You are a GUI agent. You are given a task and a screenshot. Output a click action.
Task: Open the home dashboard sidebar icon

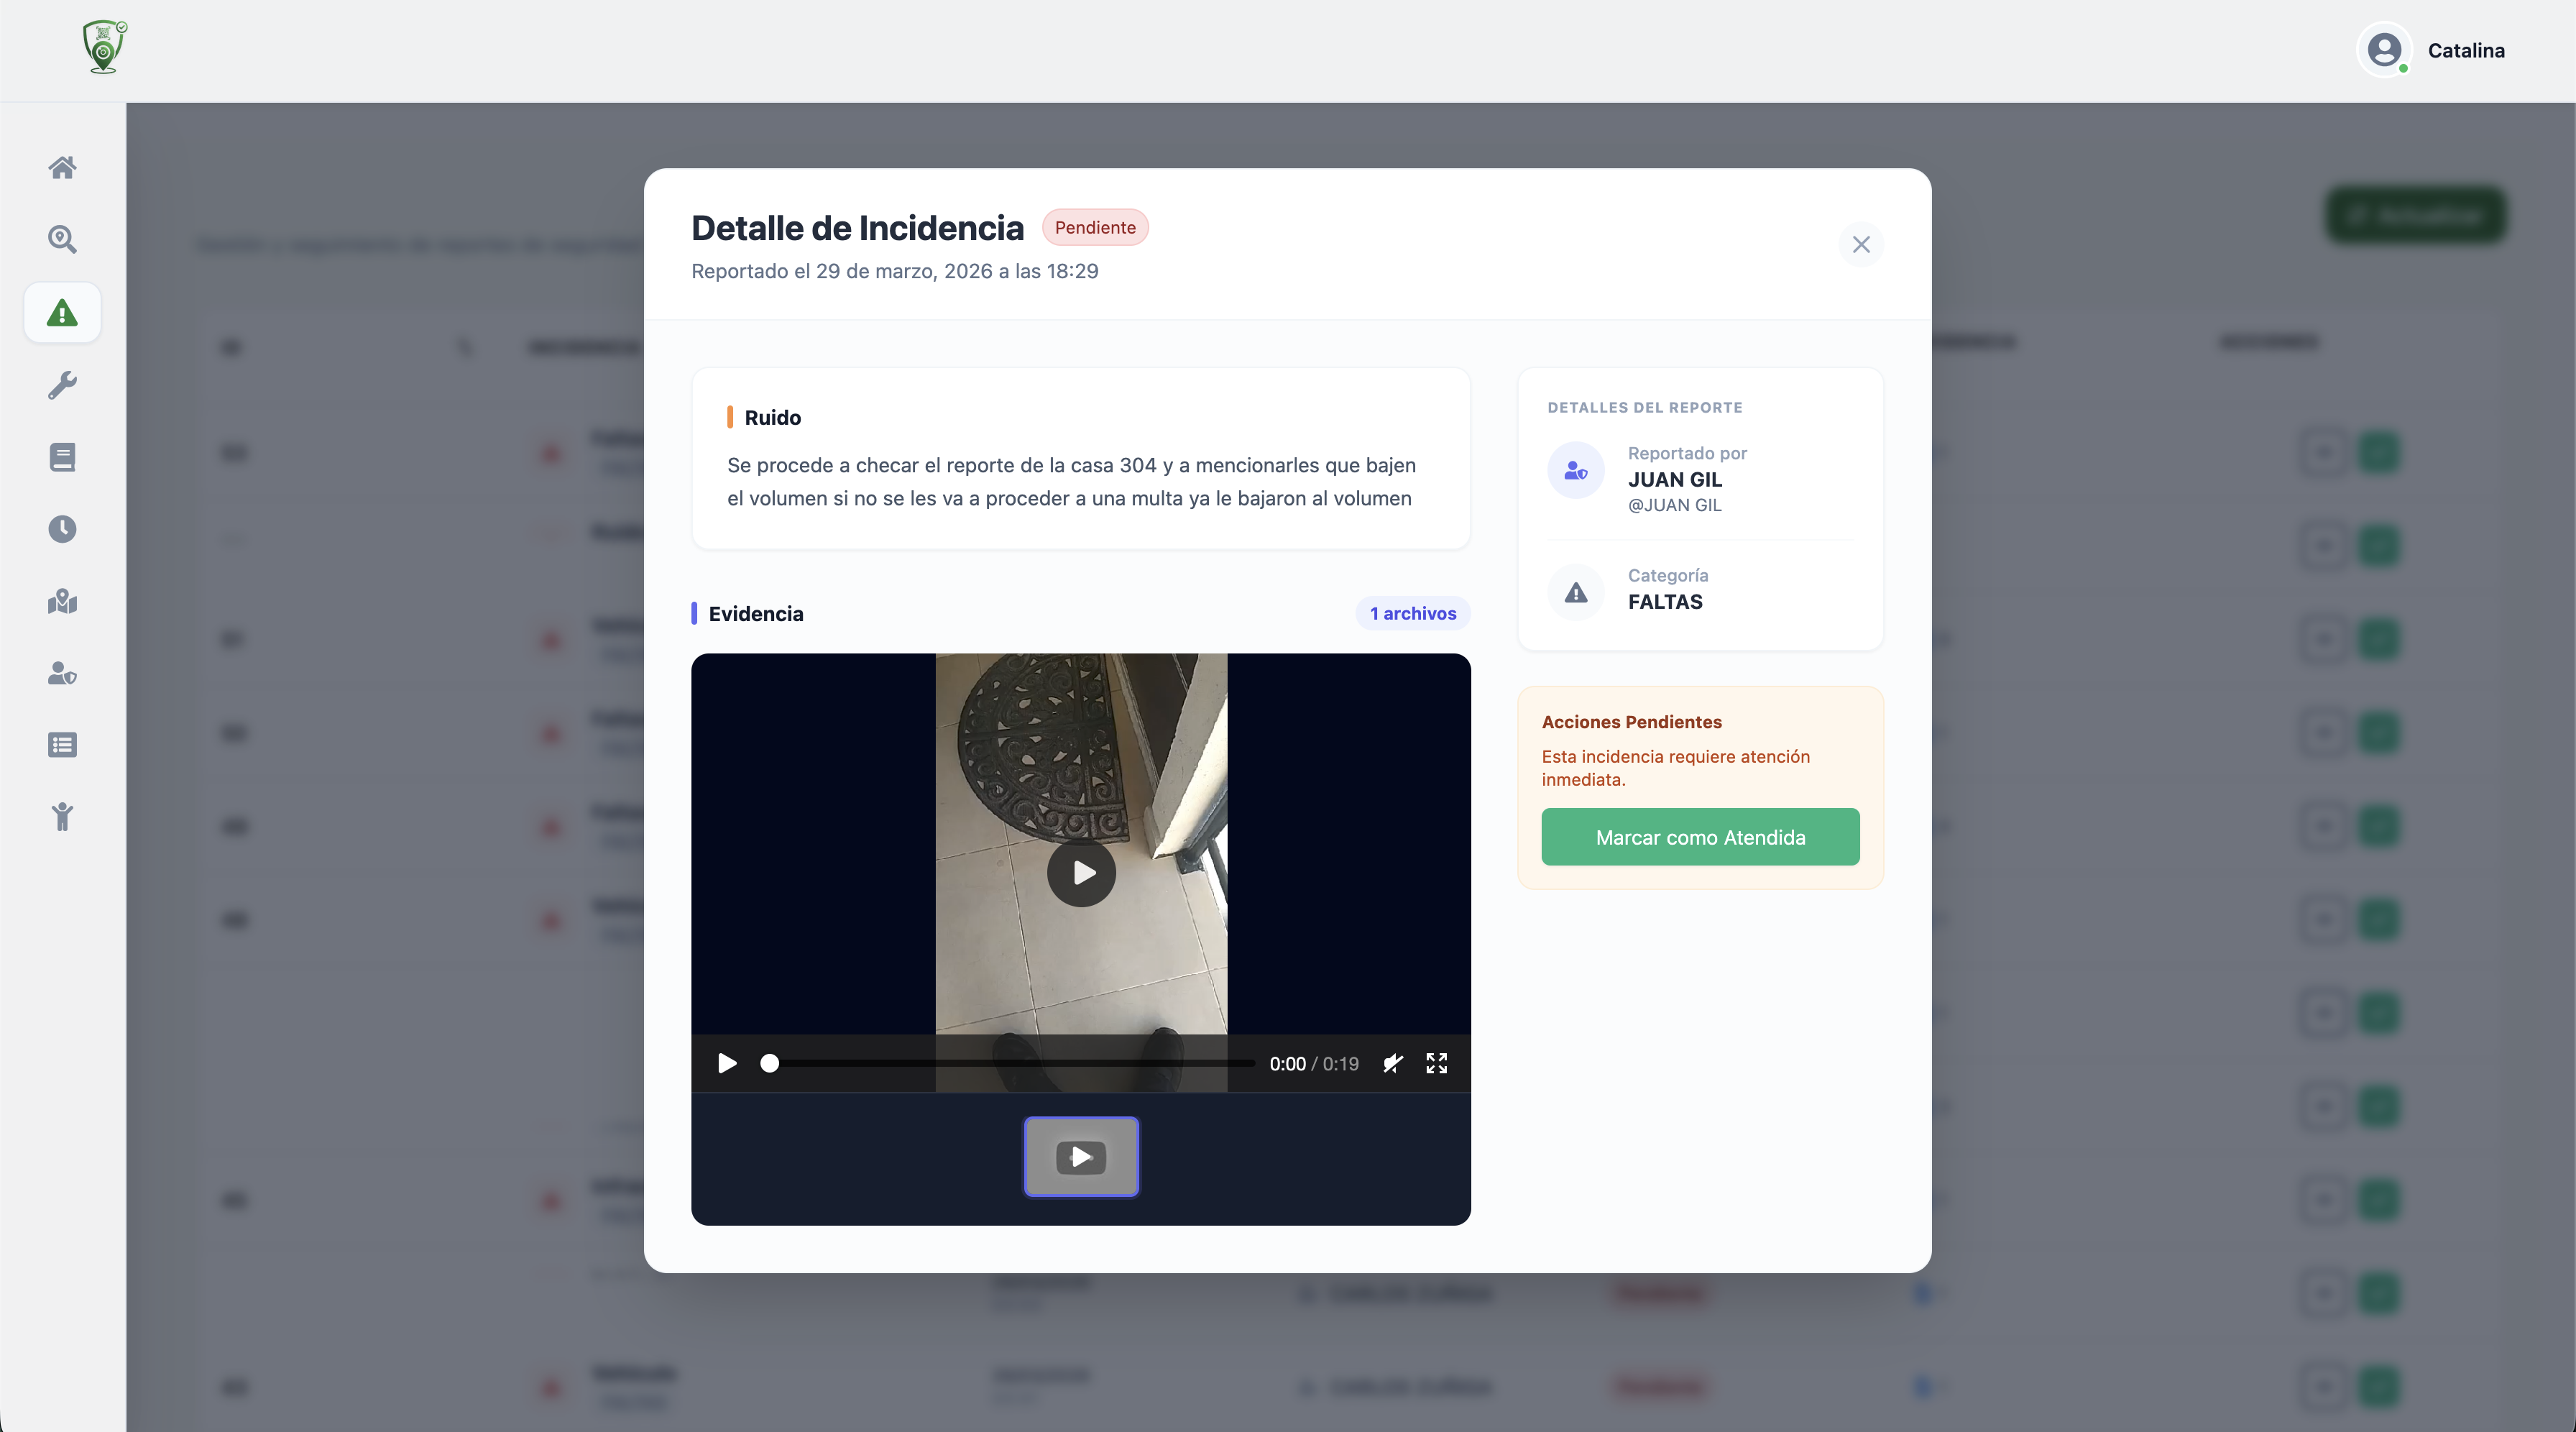62,167
